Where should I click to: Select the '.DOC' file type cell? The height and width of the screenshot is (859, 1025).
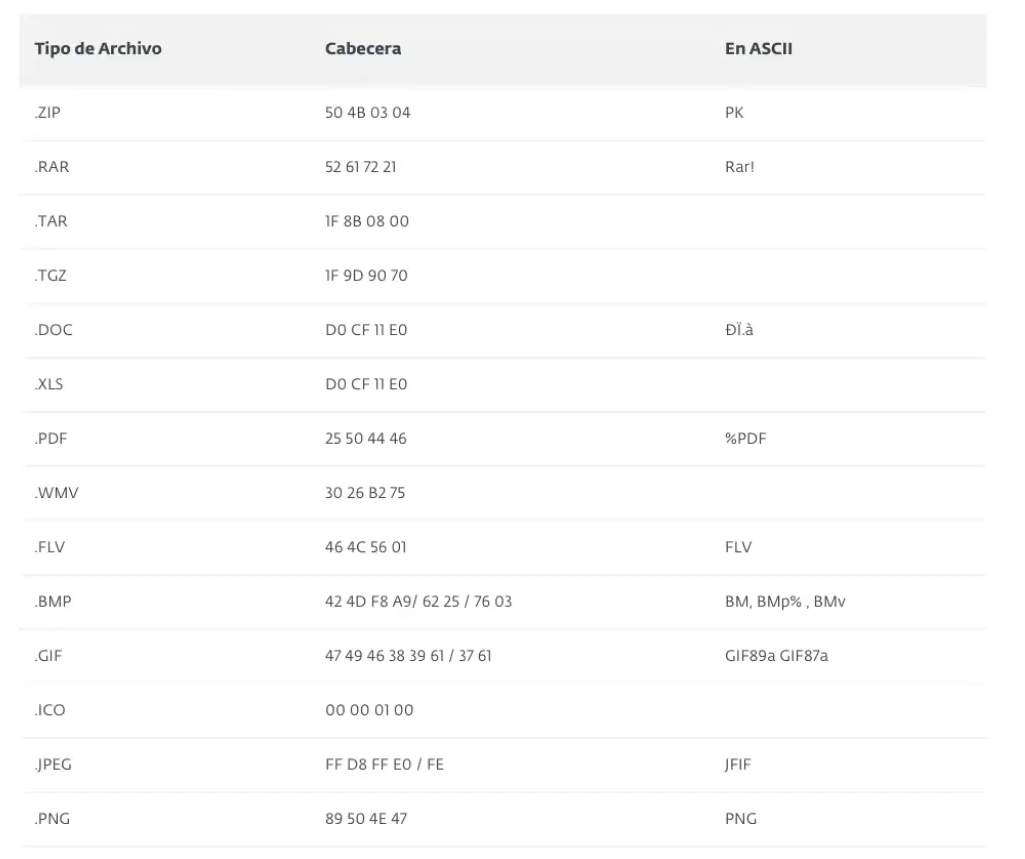click(53, 329)
